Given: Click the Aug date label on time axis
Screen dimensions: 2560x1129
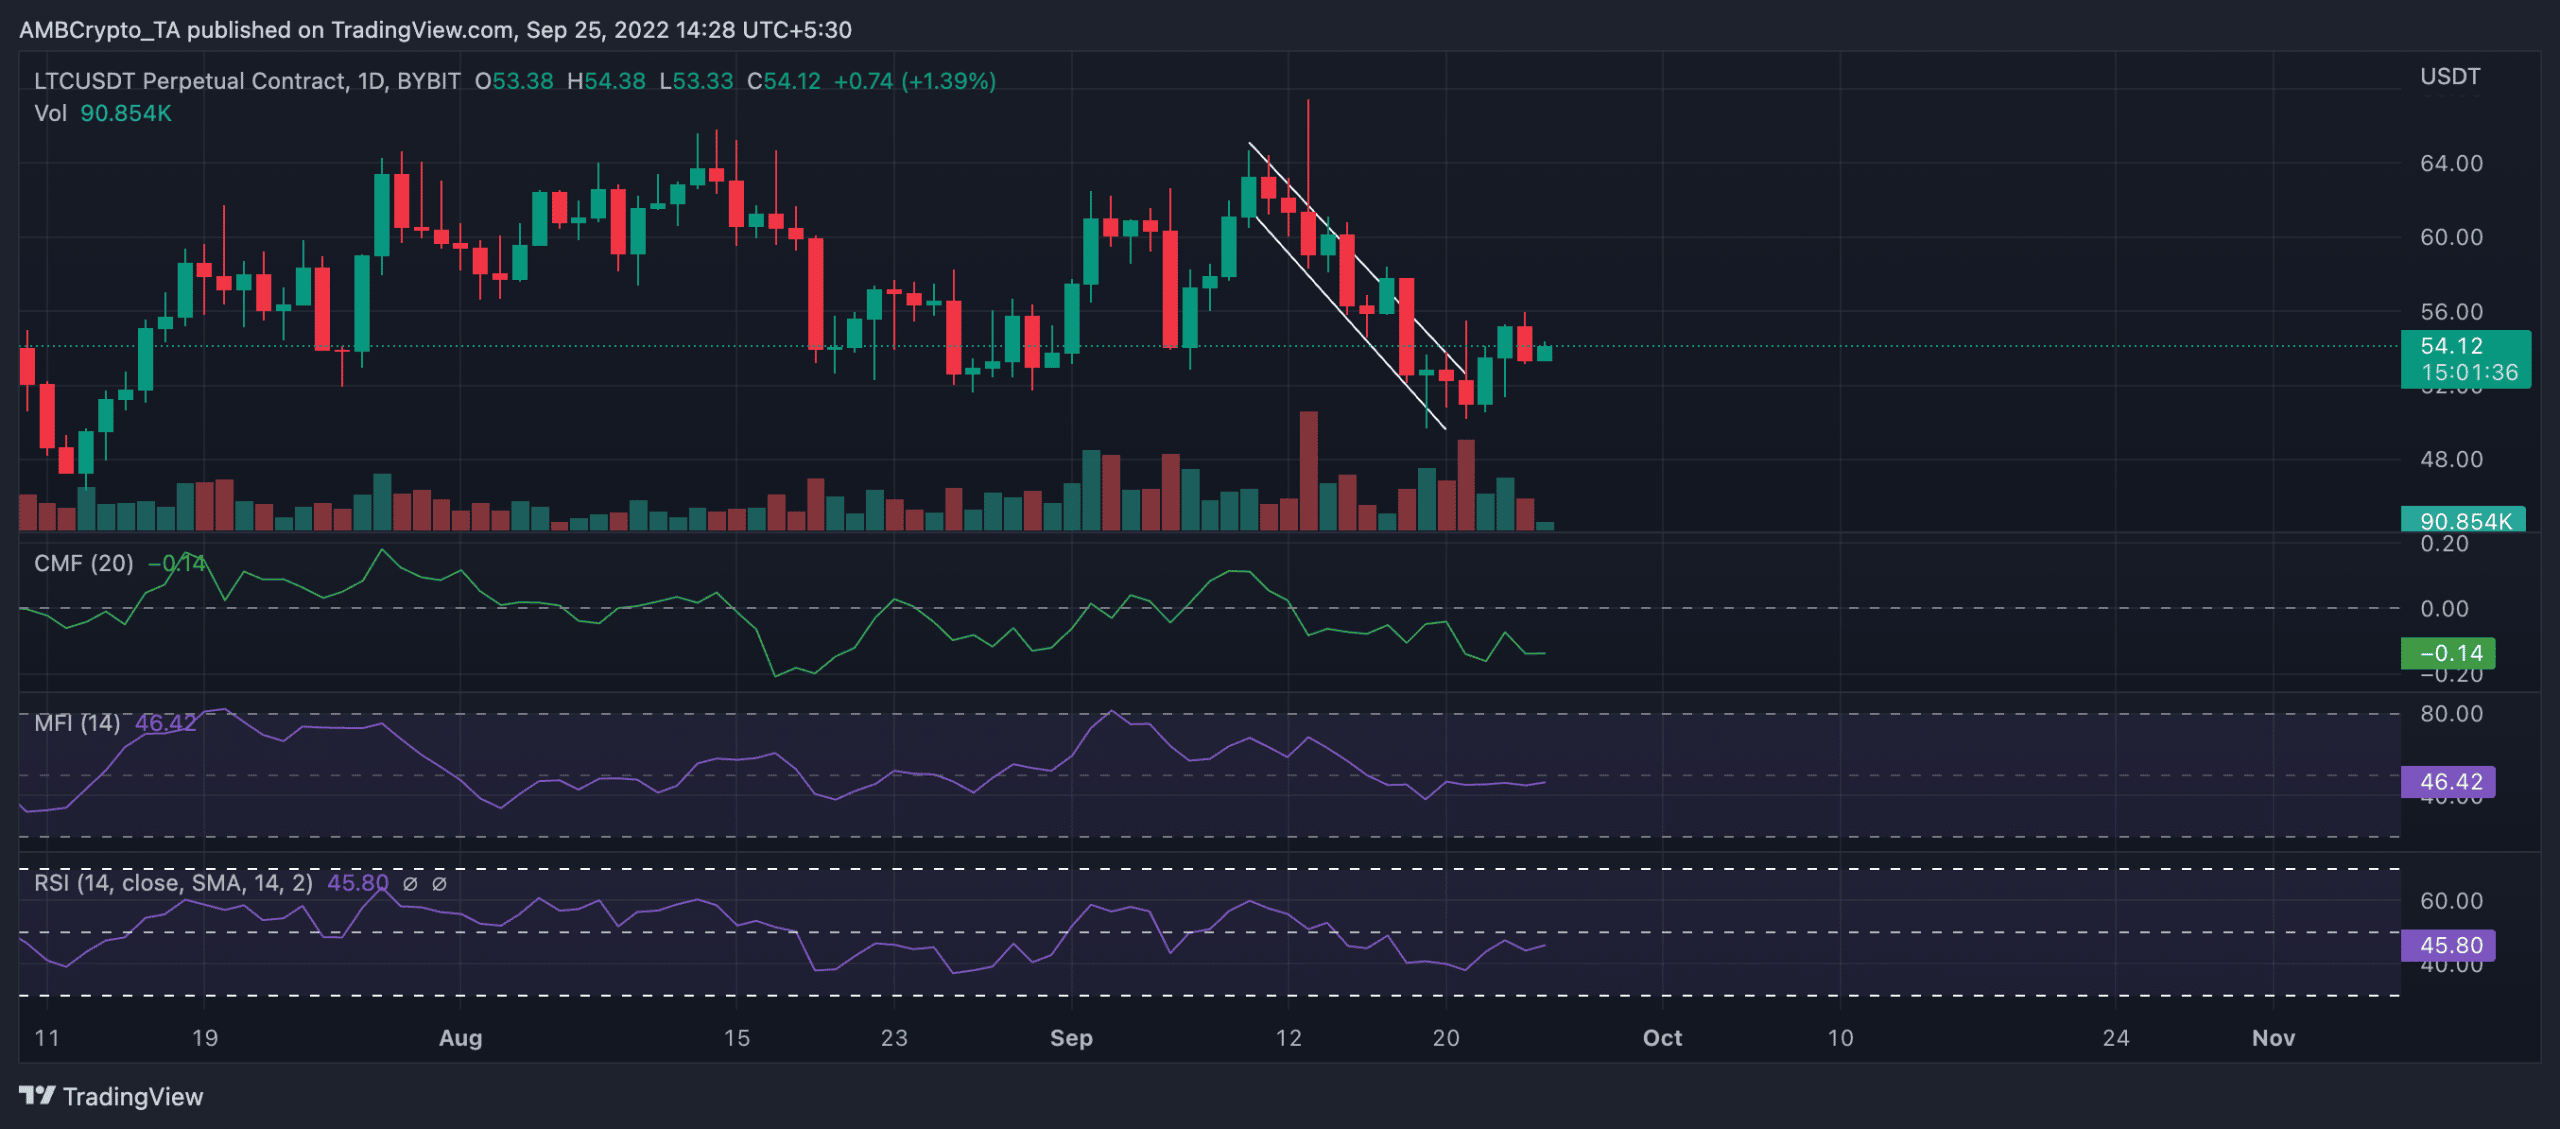Looking at the screenshot, I should tap(460, 1038).
